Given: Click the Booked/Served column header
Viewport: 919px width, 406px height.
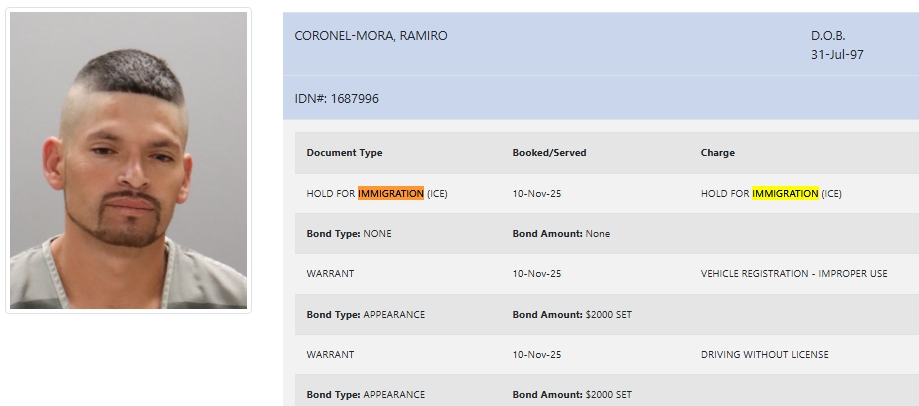Looking at the screenshot, I should [x=549, y=153].
